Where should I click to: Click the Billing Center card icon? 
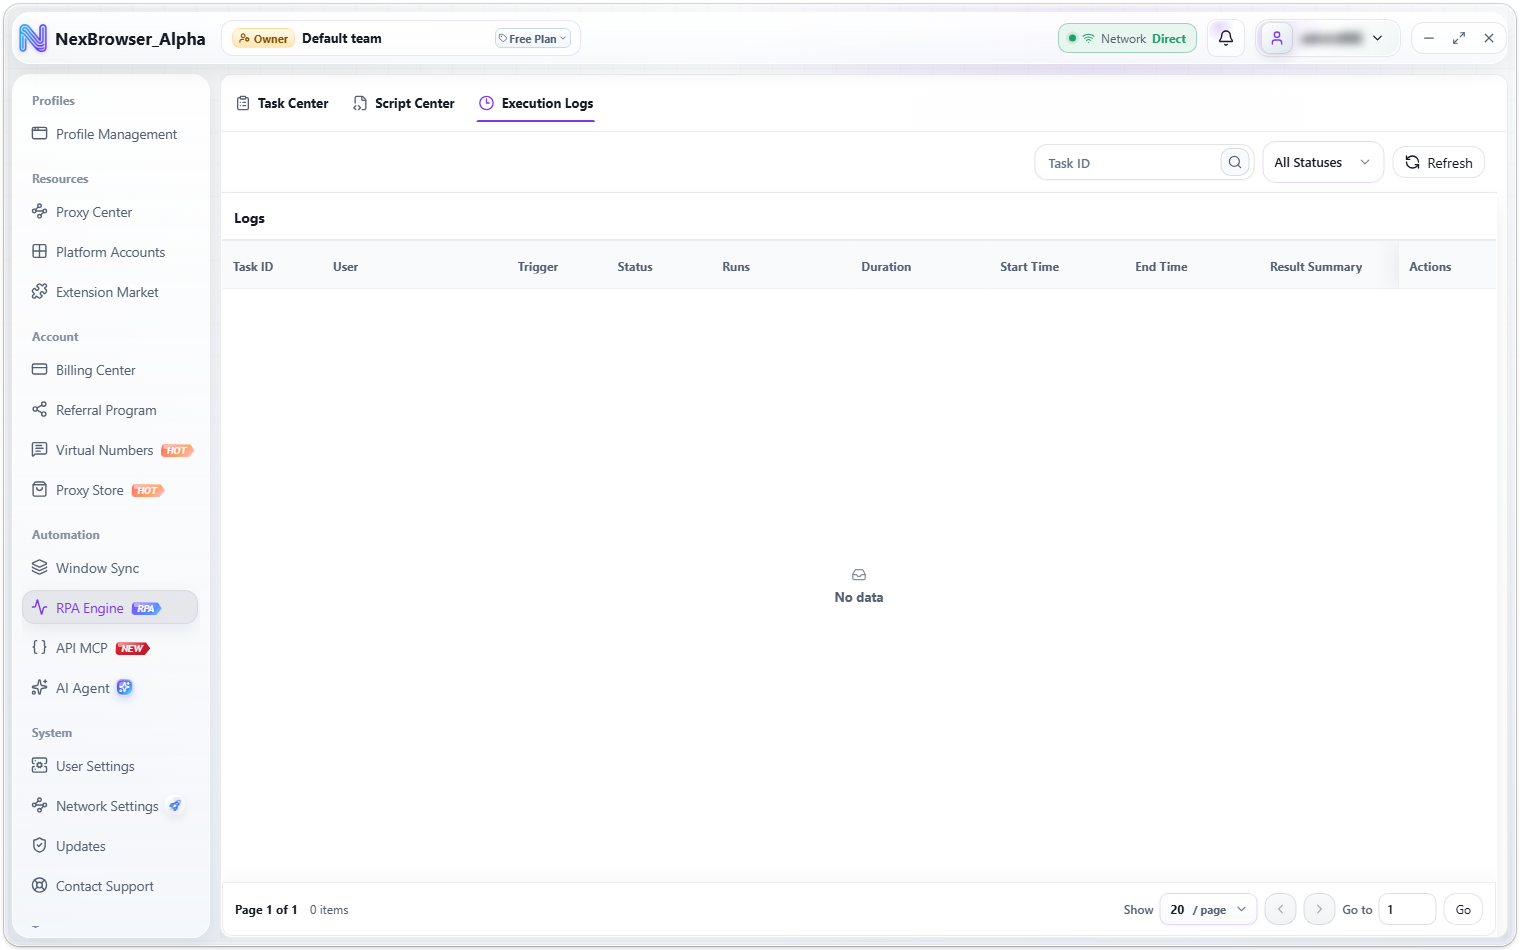[40, 370]
